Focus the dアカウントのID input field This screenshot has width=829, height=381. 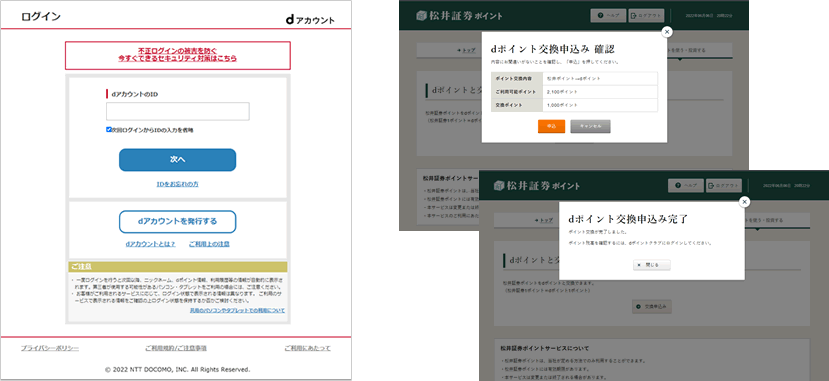[178, 111]
